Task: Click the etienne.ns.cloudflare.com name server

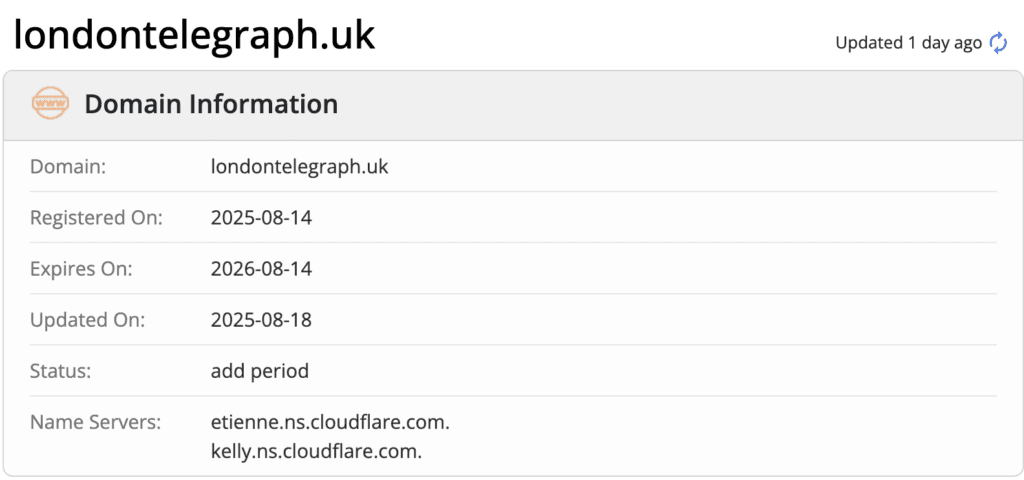Action: 330,423
